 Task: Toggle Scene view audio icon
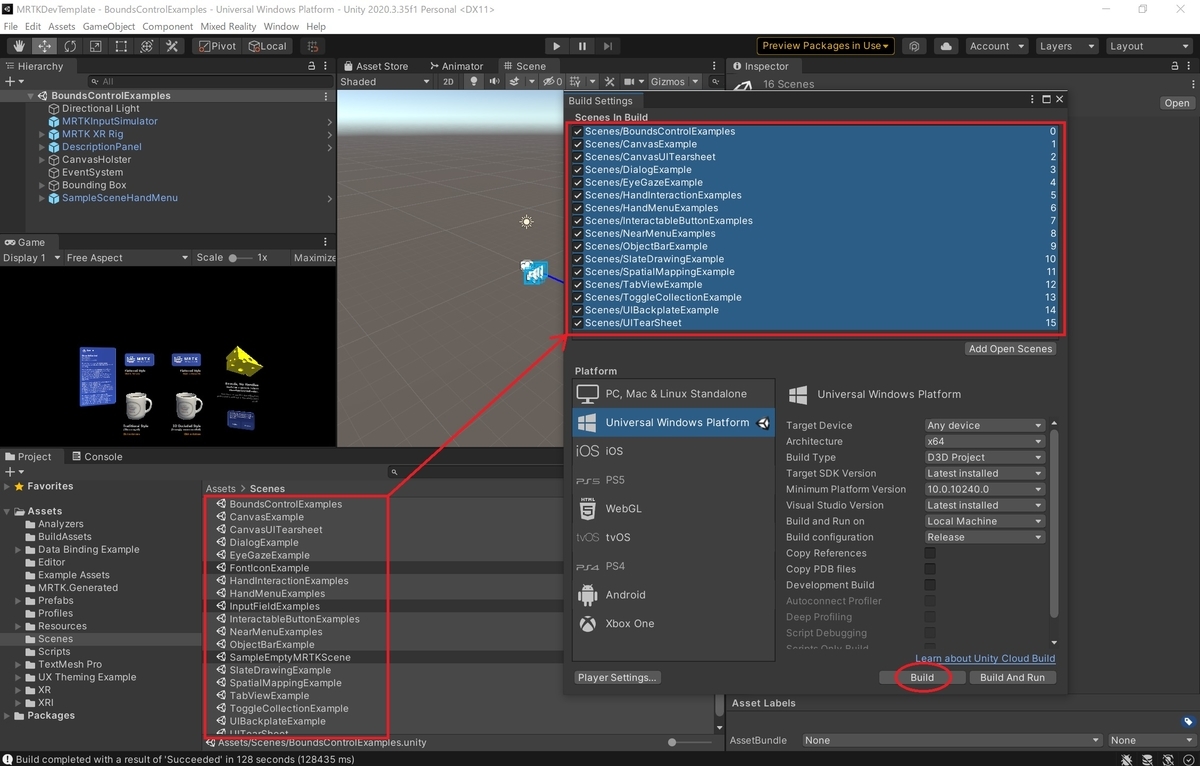(x=494, y=82)
